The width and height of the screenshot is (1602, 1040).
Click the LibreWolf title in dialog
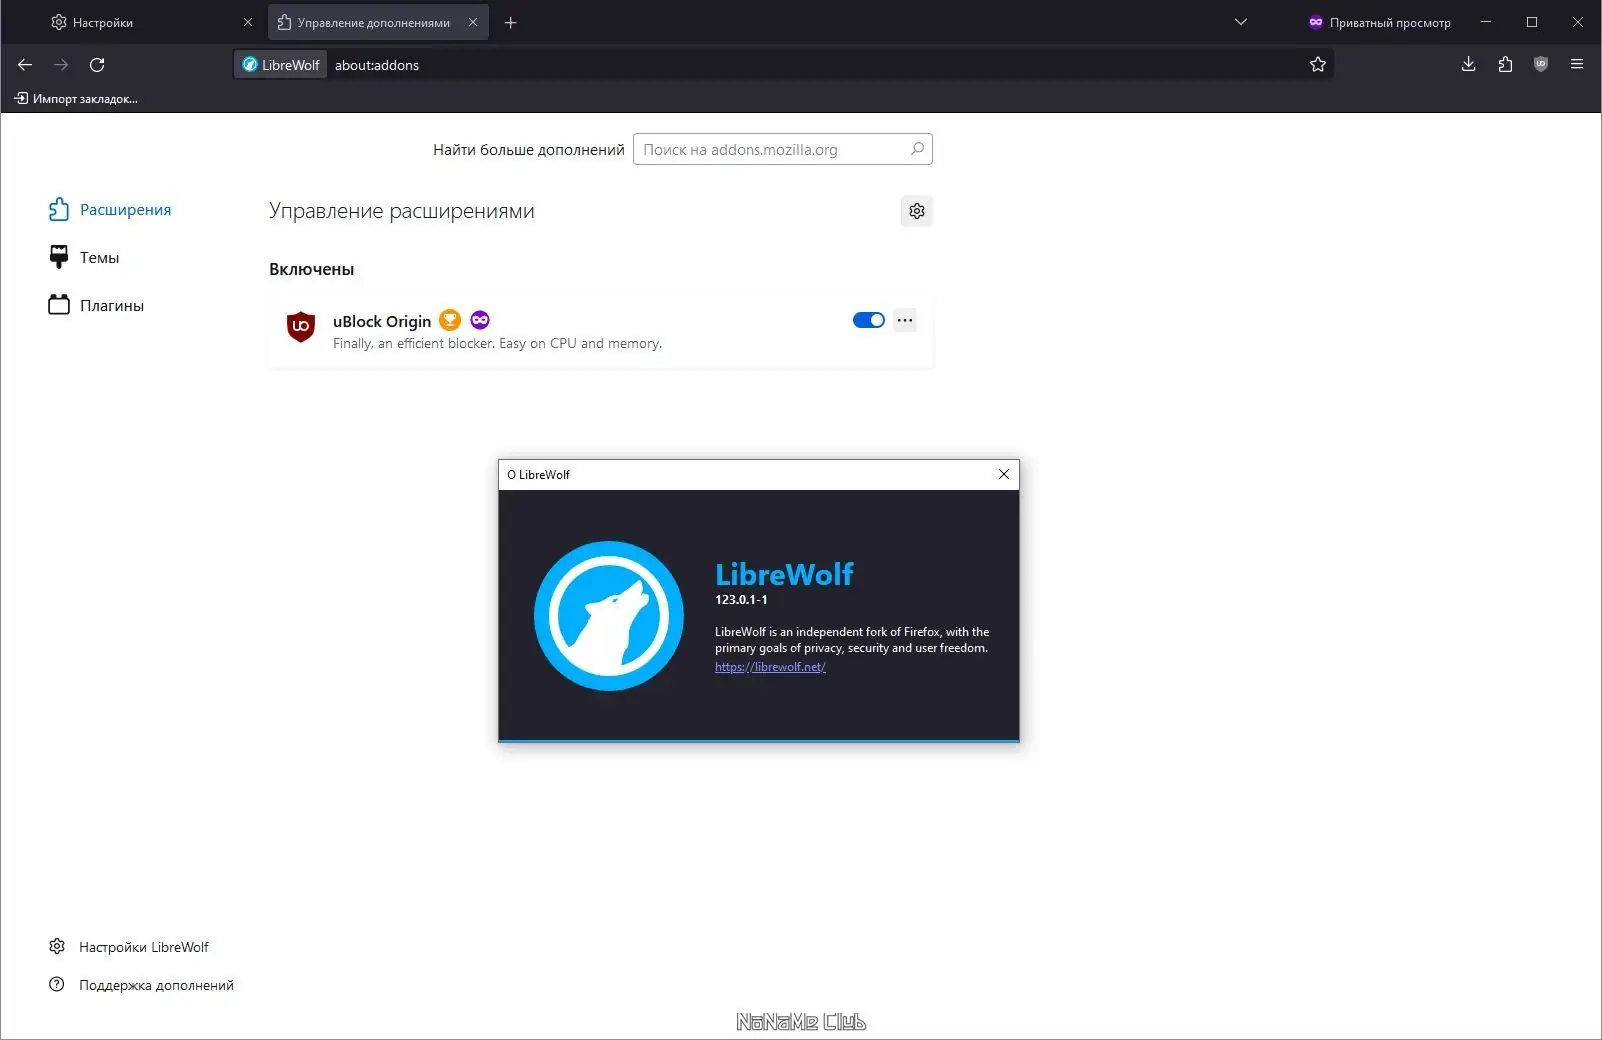(784, 574)
